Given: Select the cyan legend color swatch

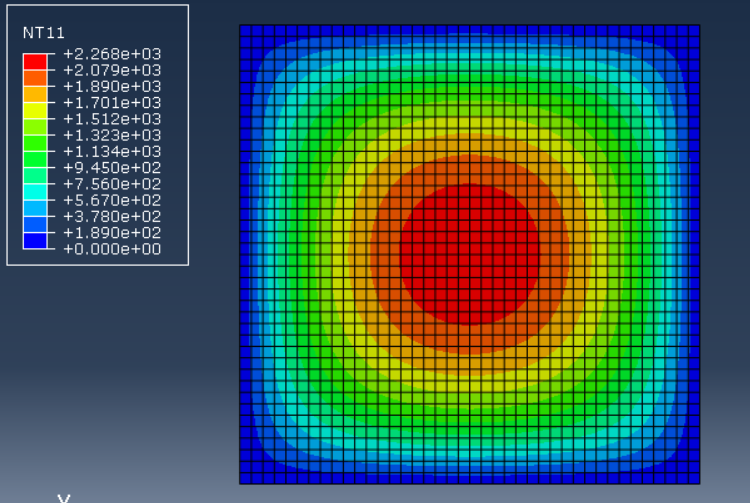Looking at the screenshot, I should coord(35,192).
